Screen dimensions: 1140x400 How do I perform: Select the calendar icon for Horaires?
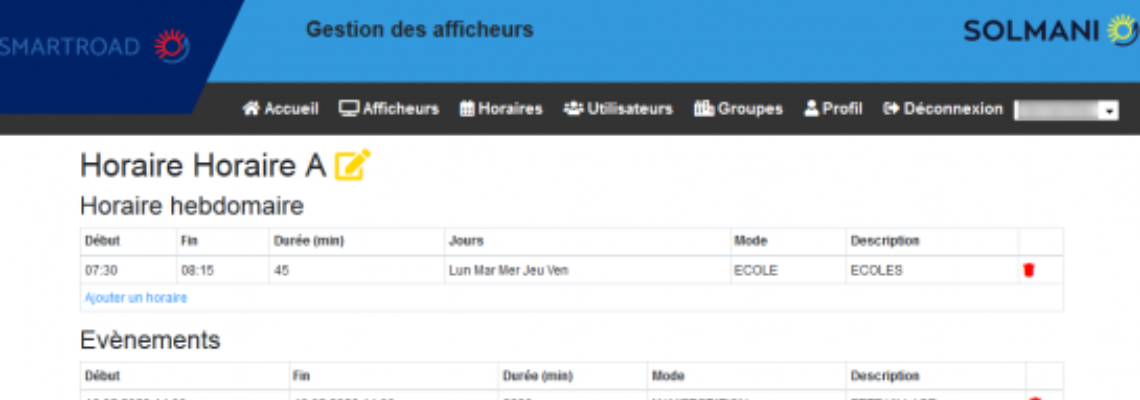tap(467, 109)
